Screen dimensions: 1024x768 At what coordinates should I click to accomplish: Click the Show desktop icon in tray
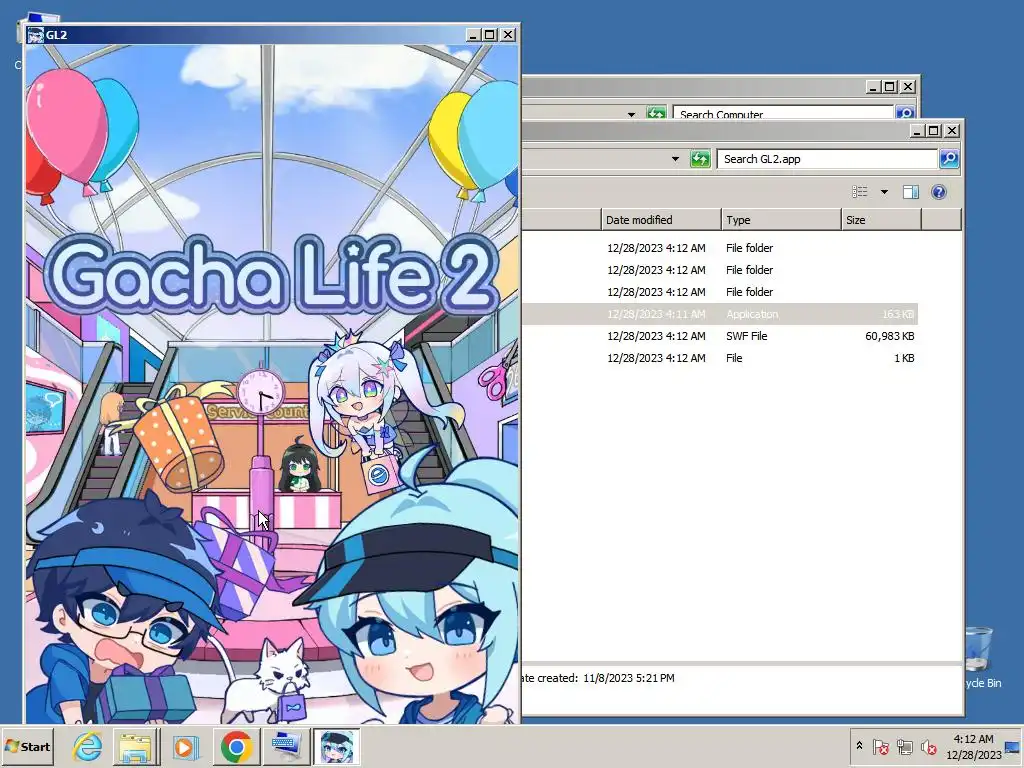pos(1012,746)
